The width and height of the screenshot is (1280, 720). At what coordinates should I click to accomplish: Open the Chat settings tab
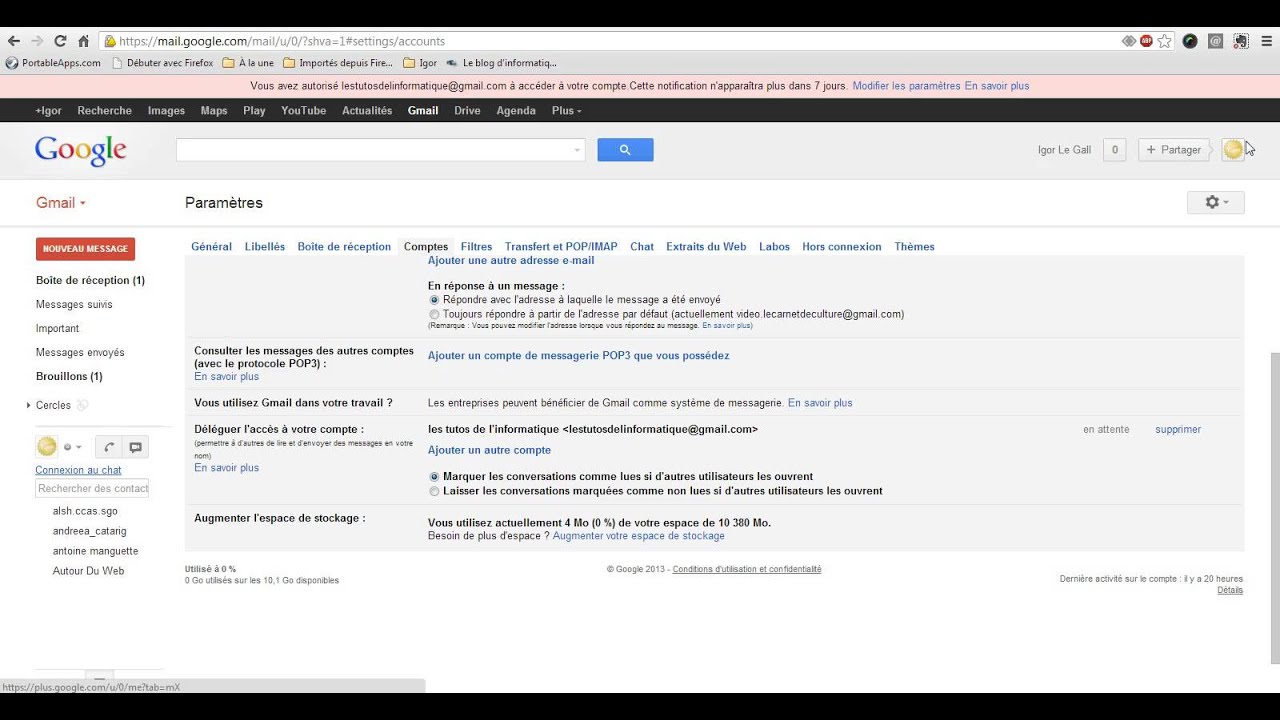(x=642, y=246)
